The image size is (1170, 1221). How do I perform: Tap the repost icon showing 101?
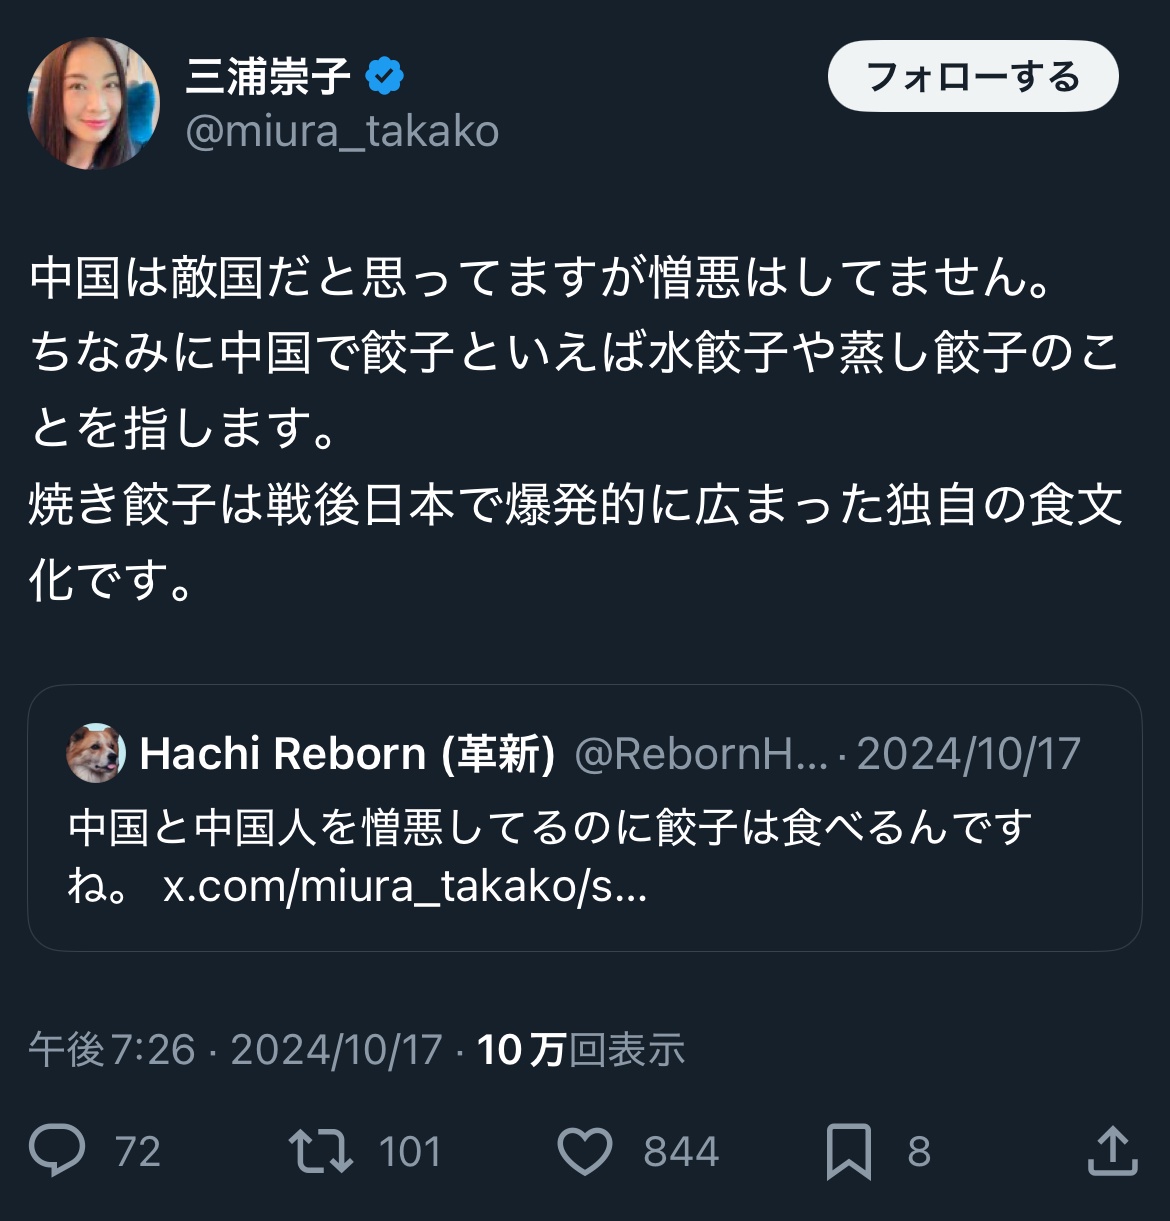[x=320, y=1151]
